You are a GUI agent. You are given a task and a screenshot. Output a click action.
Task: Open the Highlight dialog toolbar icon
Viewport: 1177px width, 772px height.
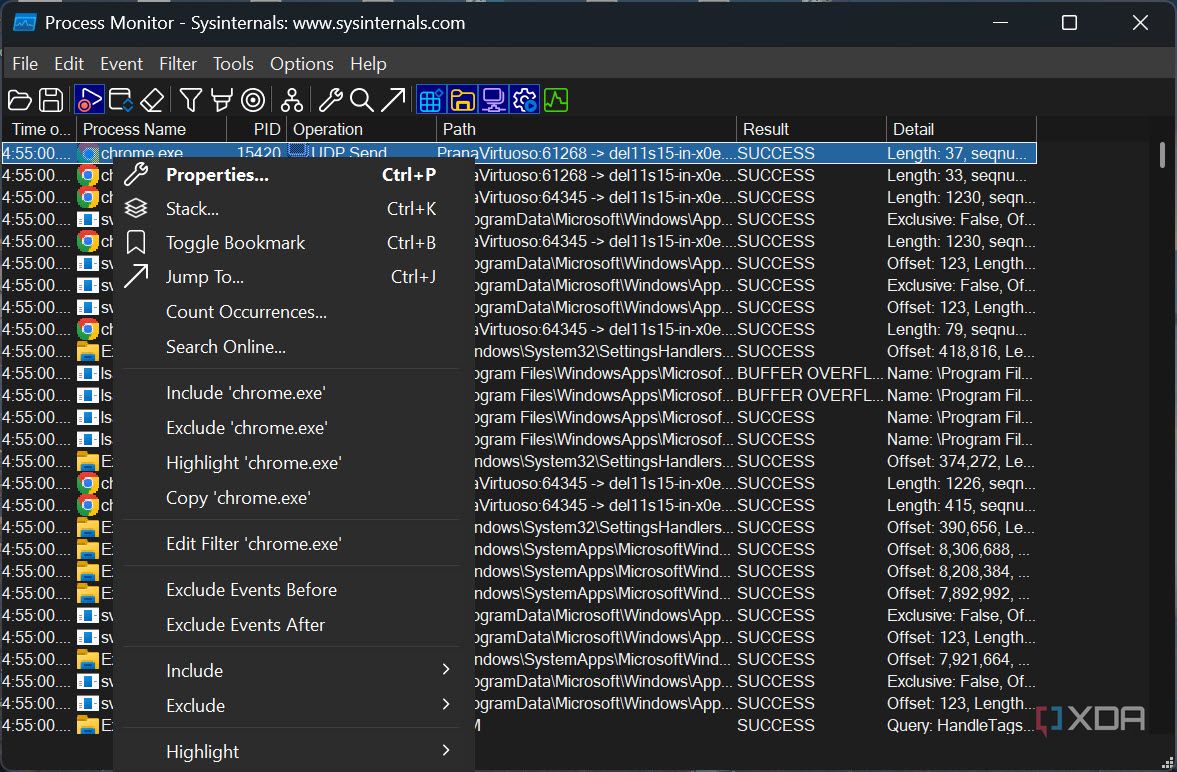point(222,99)
